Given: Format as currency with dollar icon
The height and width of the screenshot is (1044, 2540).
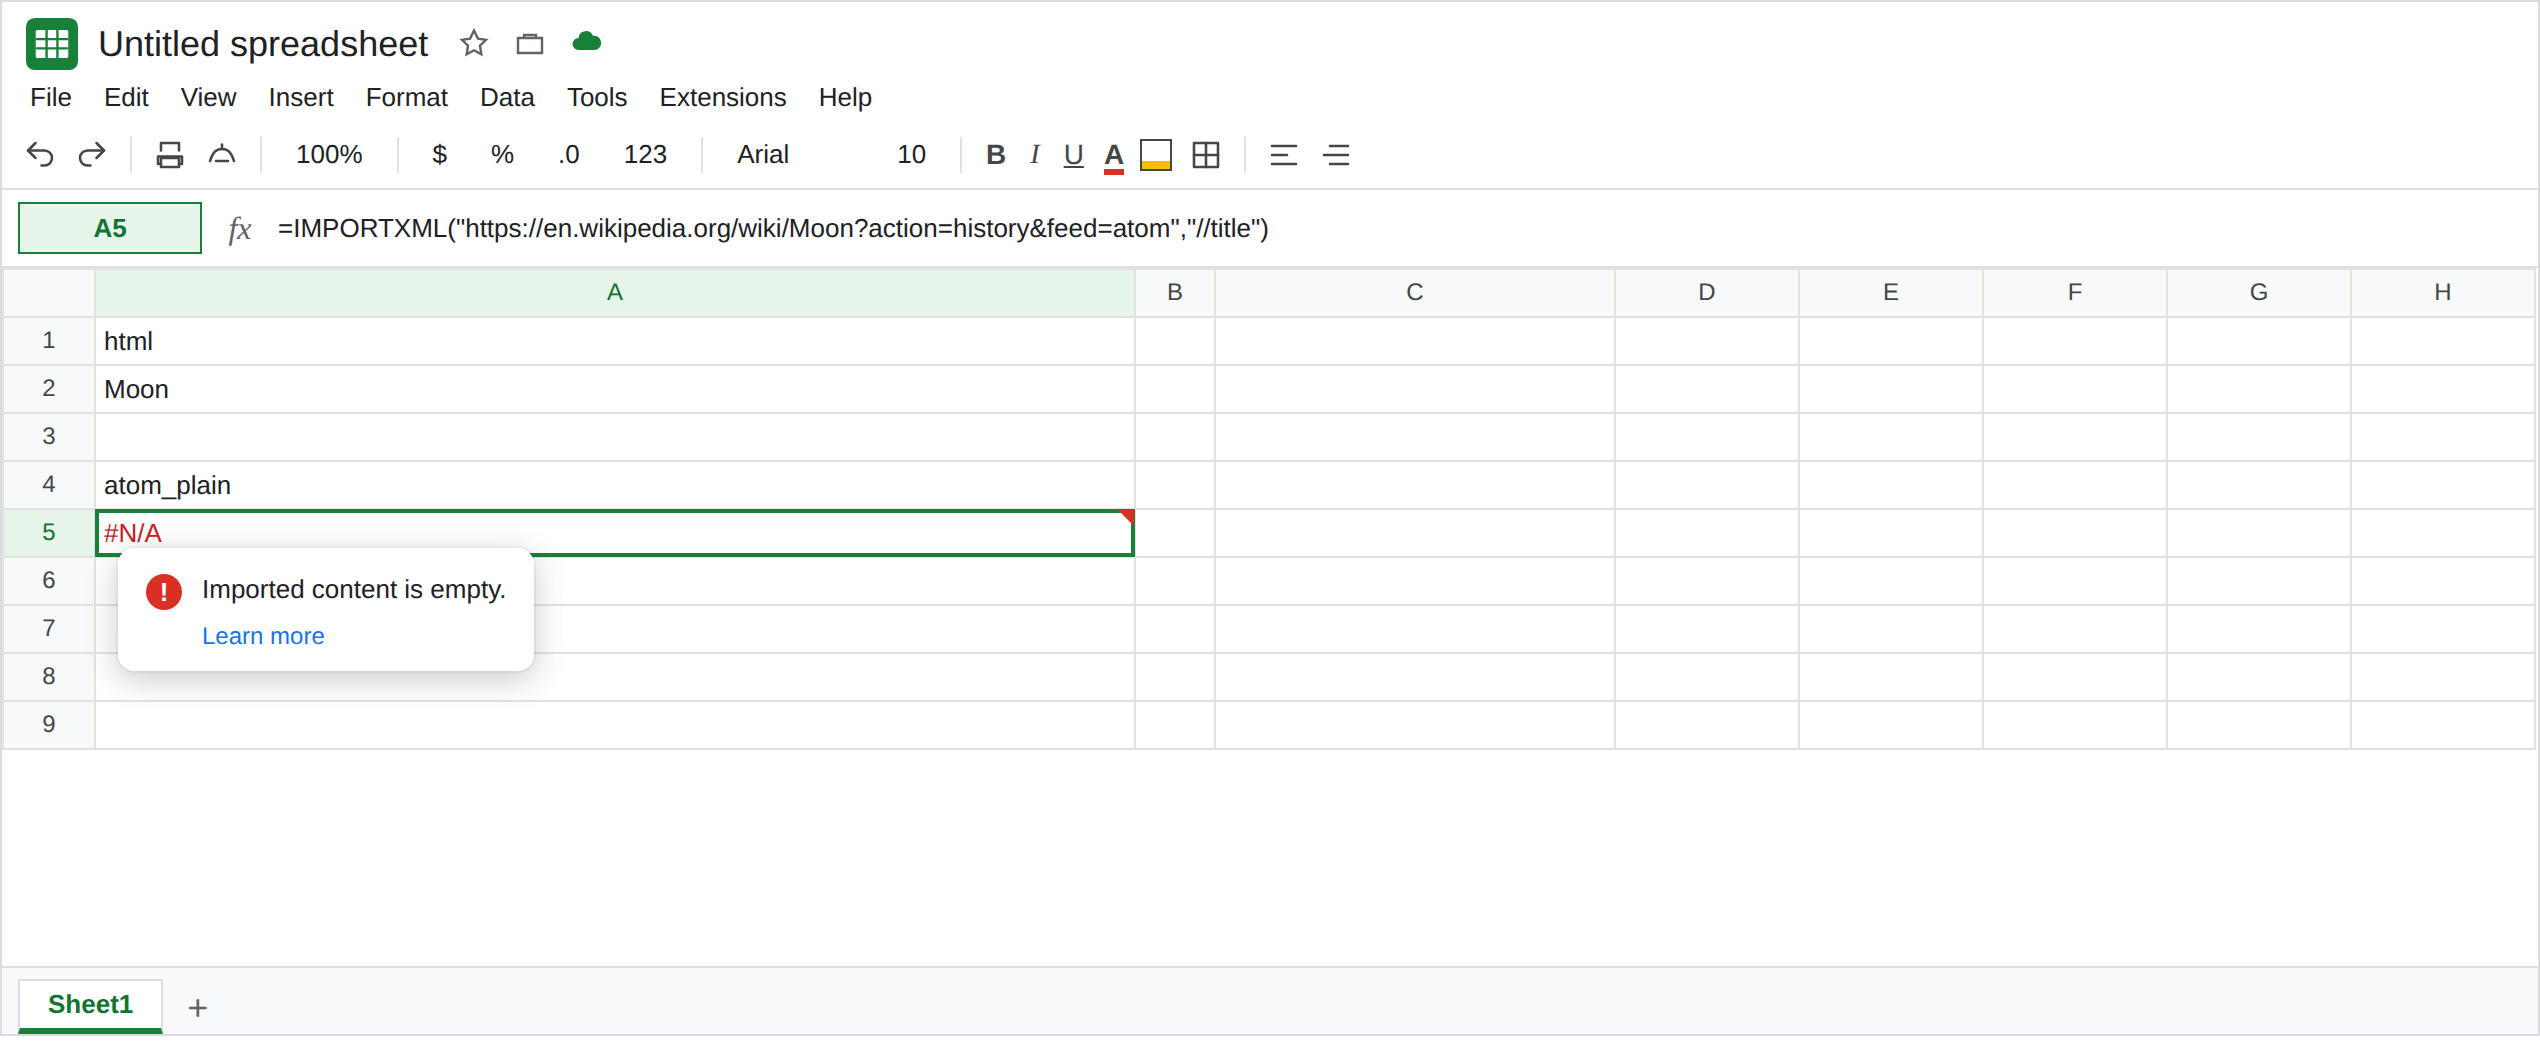Looking at the screenshot, I should [x=439, y=154].
